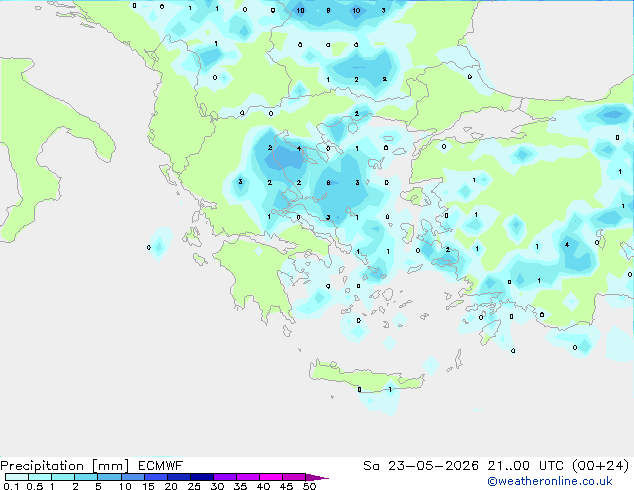This screenshot has height=490, width=634.
Task: Click the '25' legend scale label
Action: pos(194,486)
